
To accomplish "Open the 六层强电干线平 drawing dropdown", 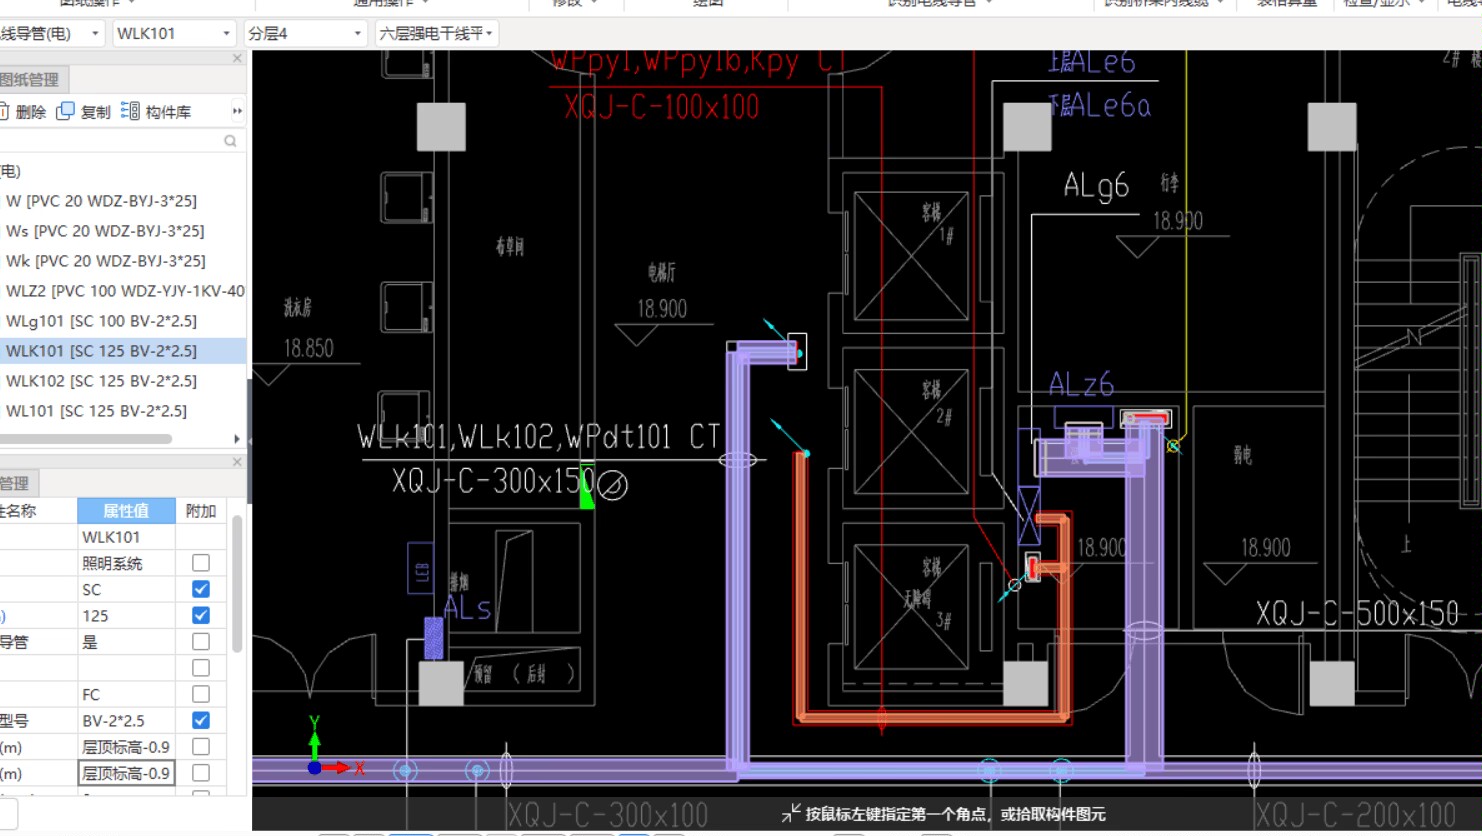I will point(436,33).
